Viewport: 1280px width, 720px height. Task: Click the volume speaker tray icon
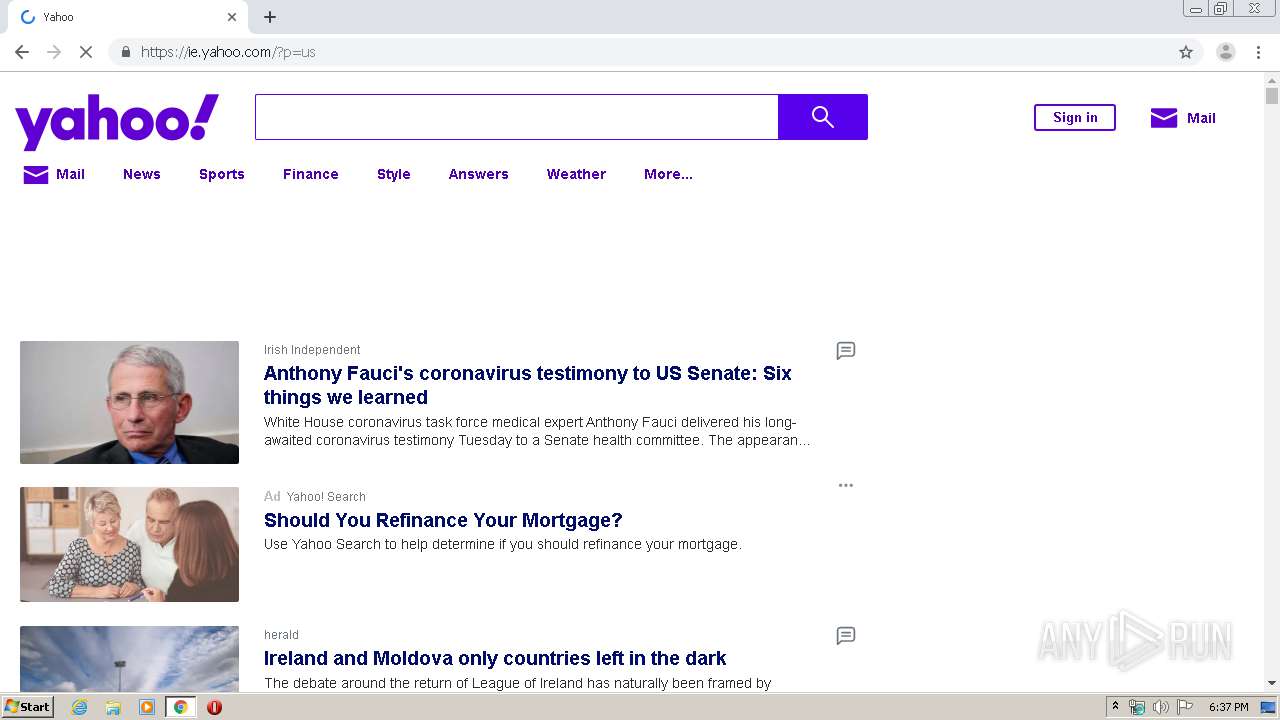pyautogui.click(x=1160, y=707)
